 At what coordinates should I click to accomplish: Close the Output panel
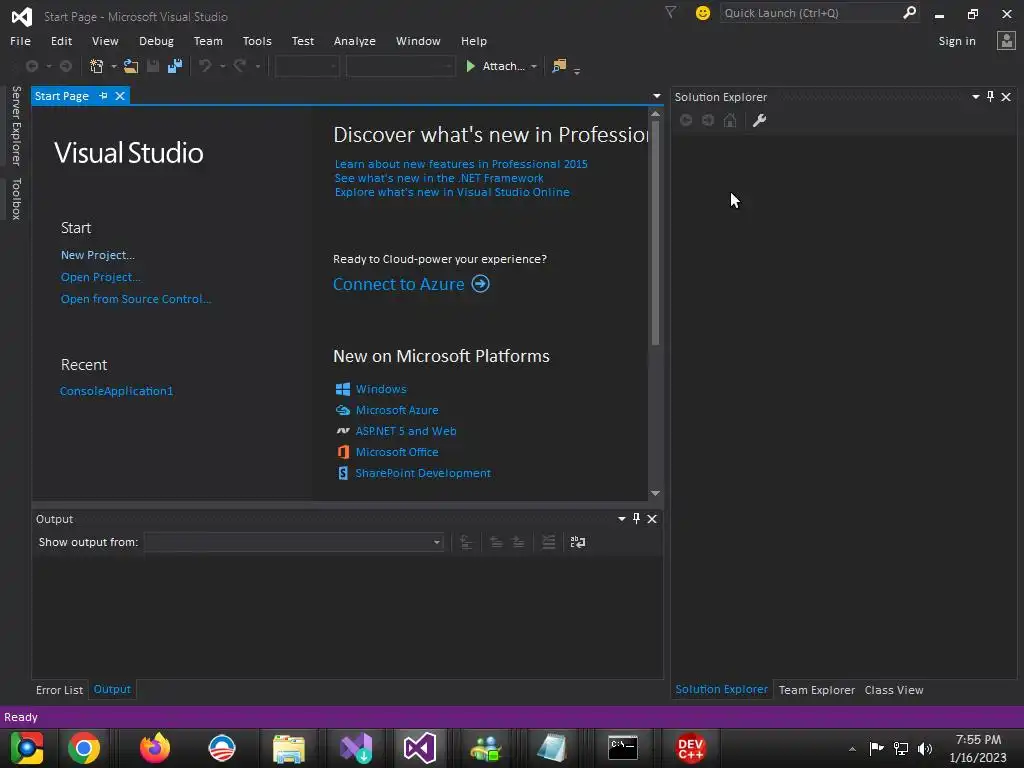point(652,519)
